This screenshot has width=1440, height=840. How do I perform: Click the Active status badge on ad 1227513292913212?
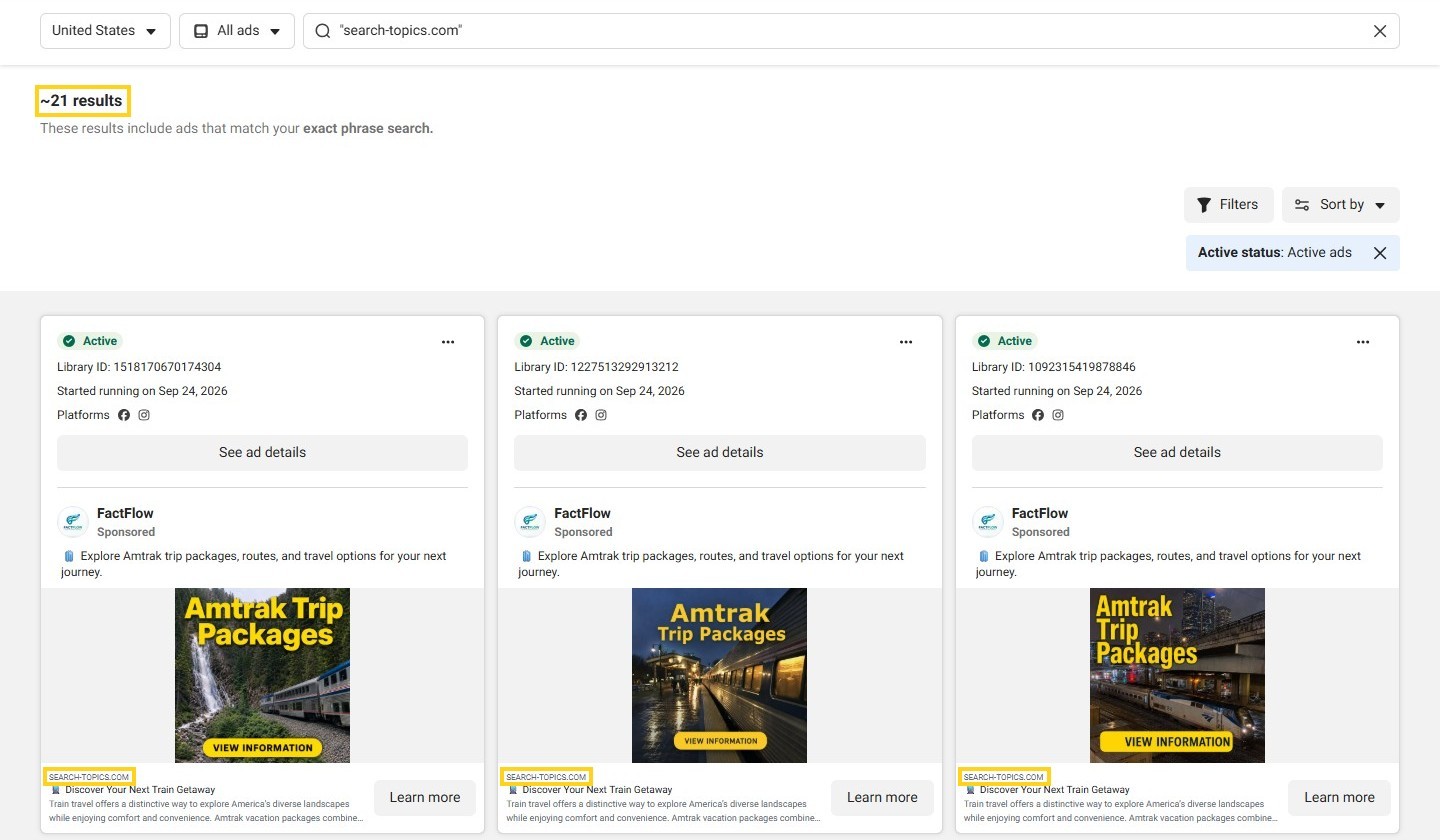point(546,341)
